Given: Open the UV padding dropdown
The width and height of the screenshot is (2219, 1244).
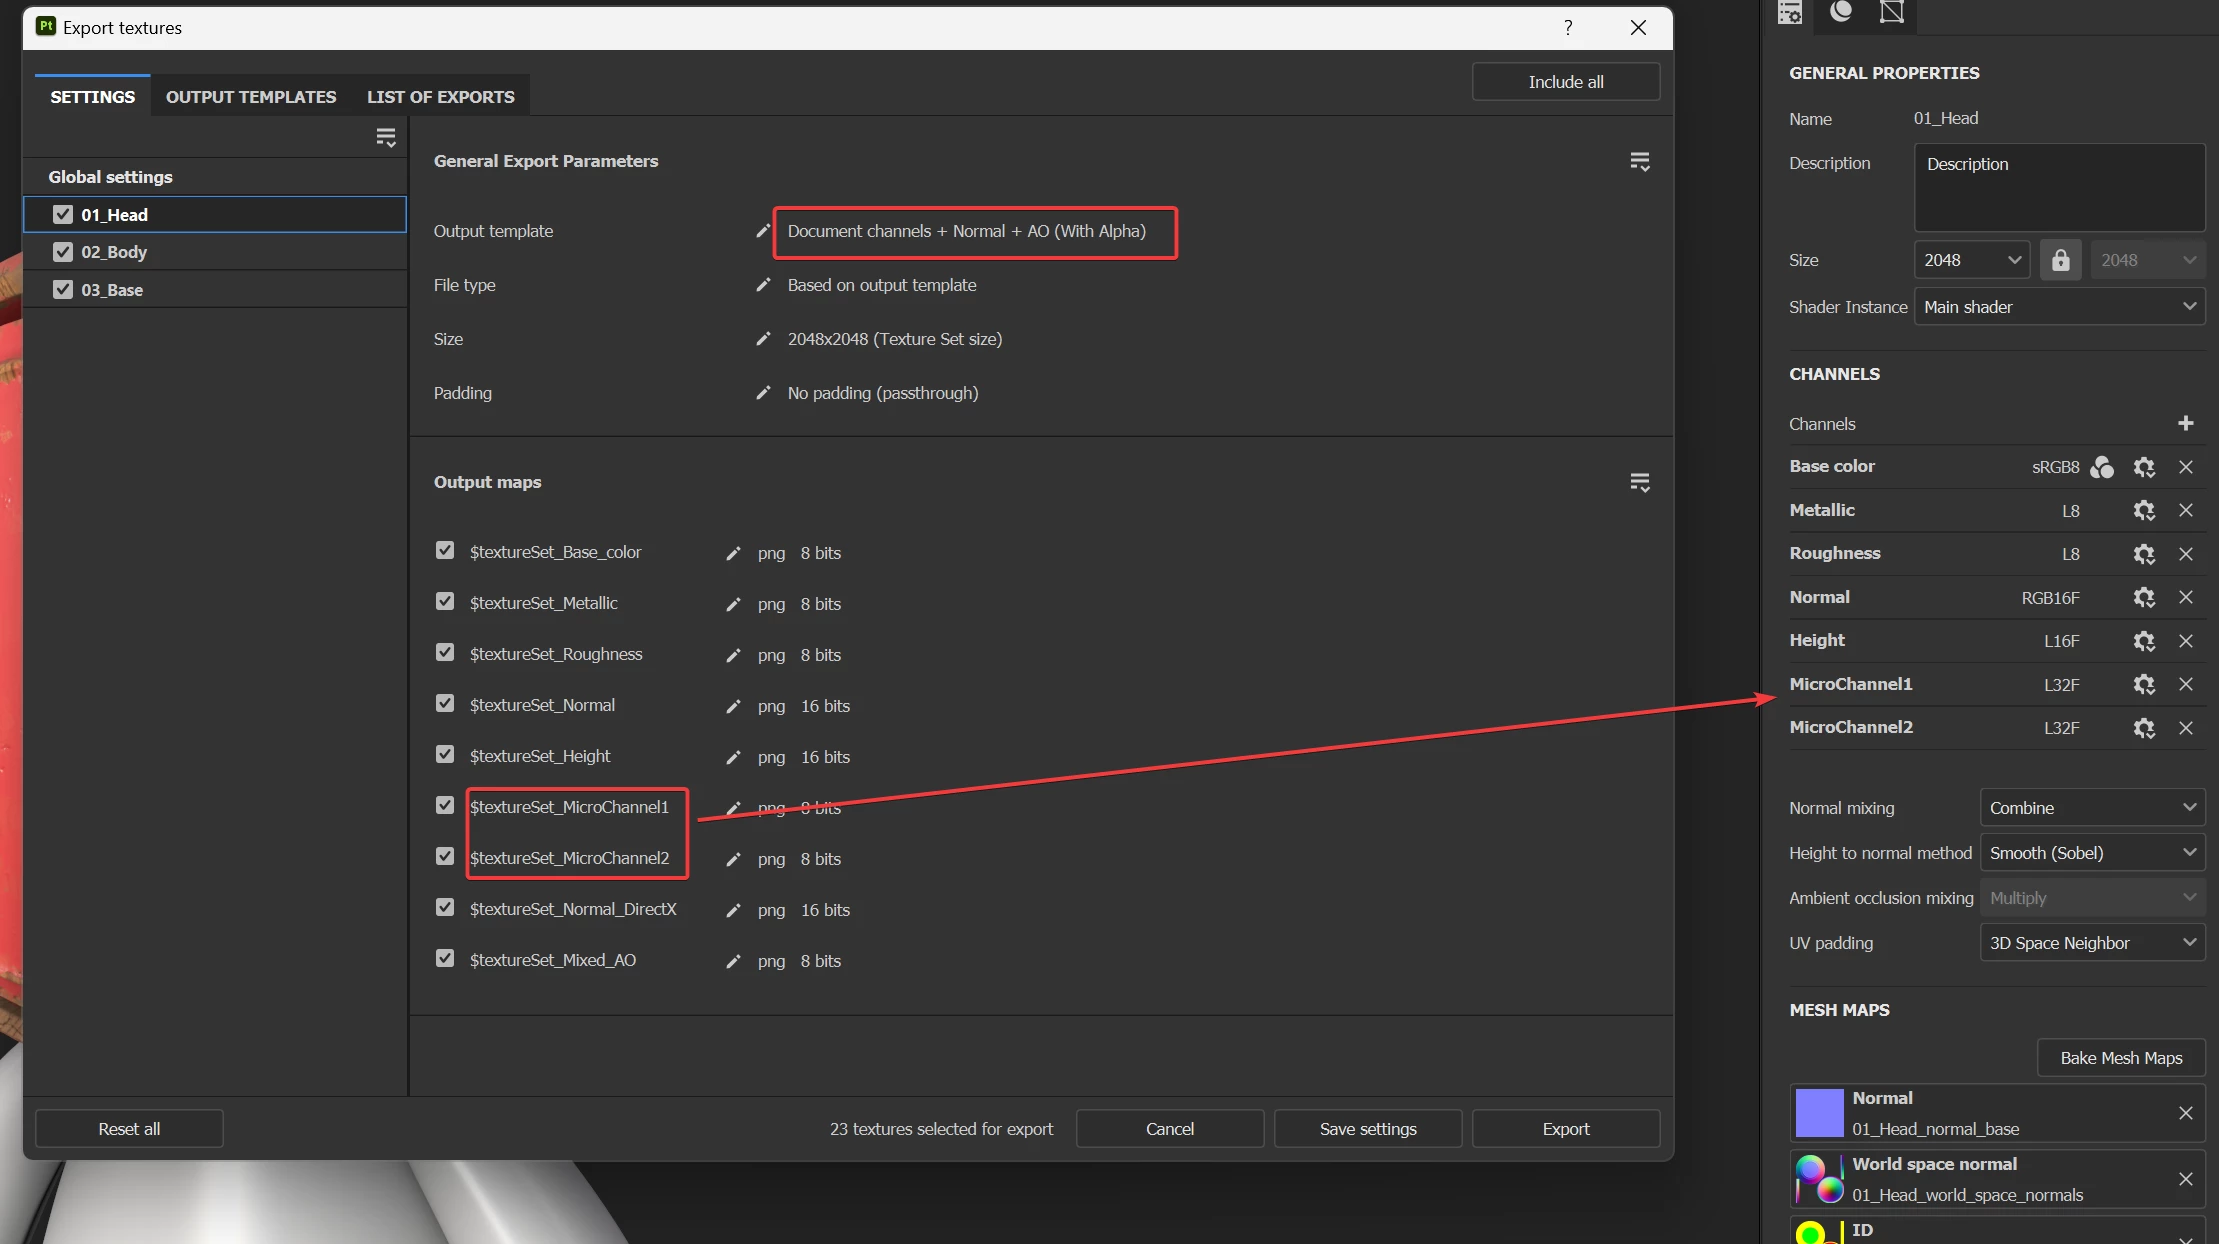Looking at the screenshot, I should coord(2091,943).
